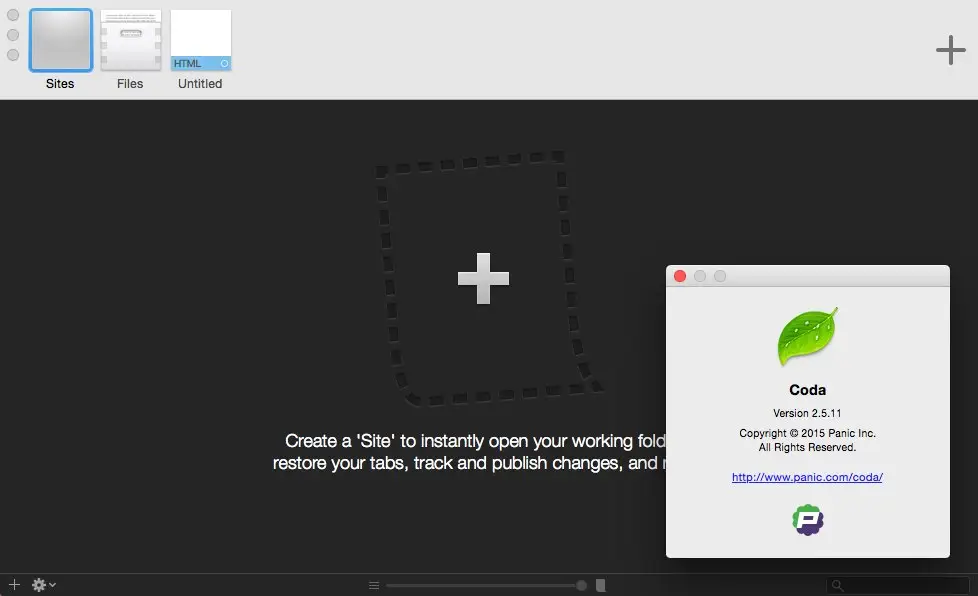
Task: Click the bold 'Coda' app name
Action: point(808,390)
